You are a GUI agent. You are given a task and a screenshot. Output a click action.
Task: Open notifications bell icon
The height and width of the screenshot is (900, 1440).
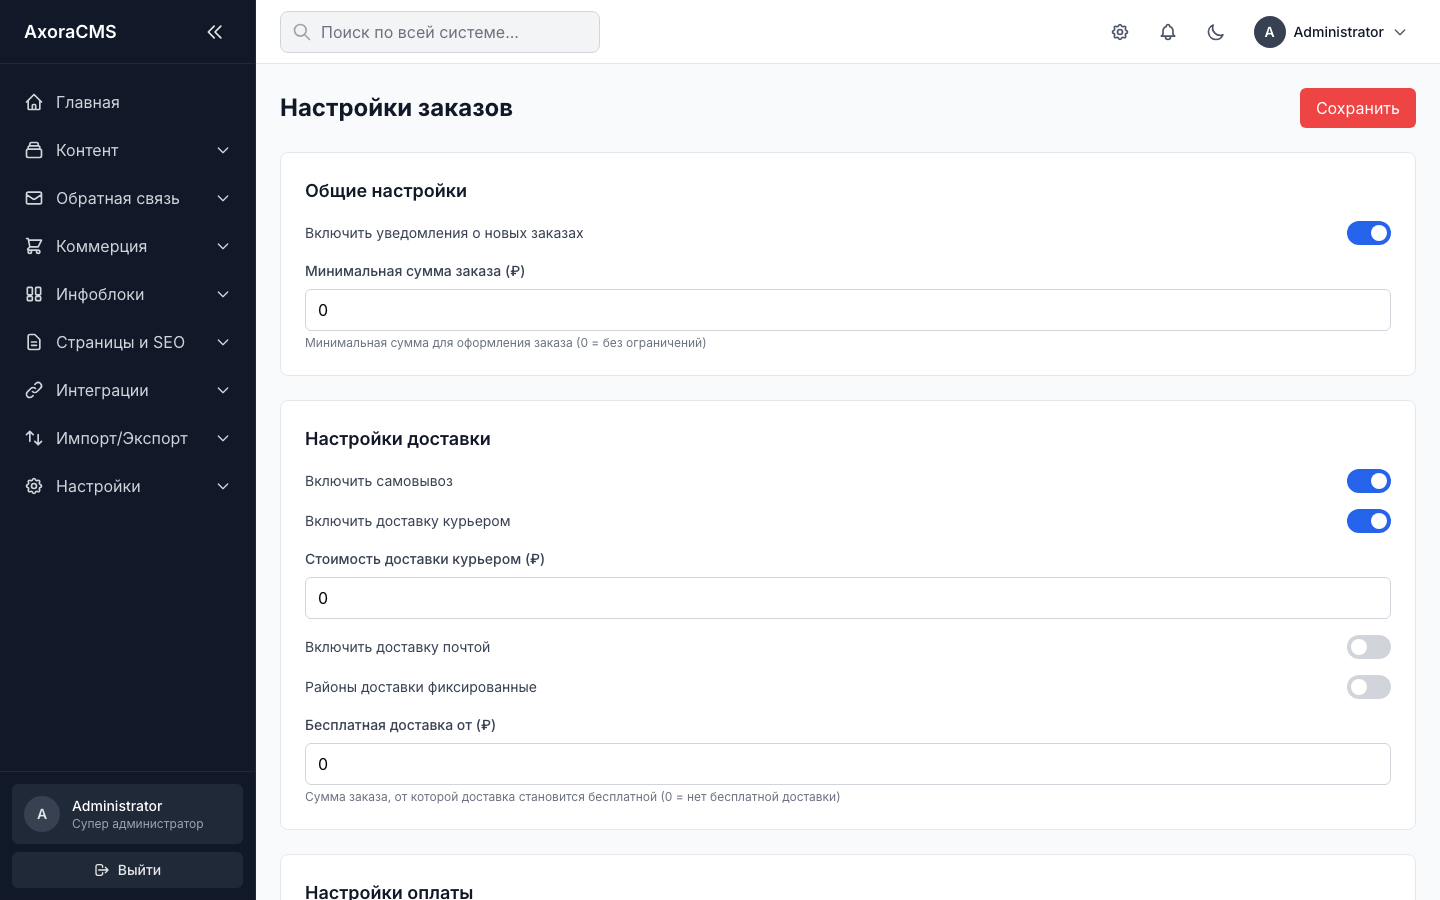tap(1168, 32)
